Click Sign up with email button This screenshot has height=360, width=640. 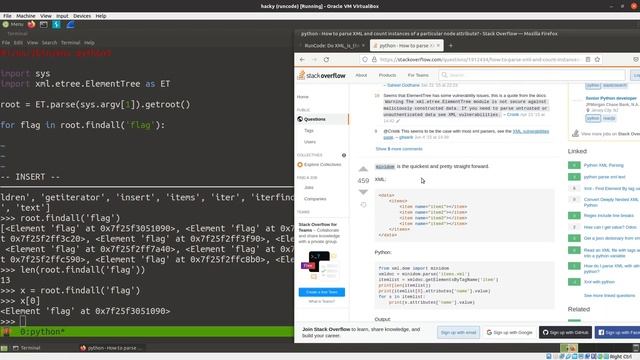[x=458, y=333]
